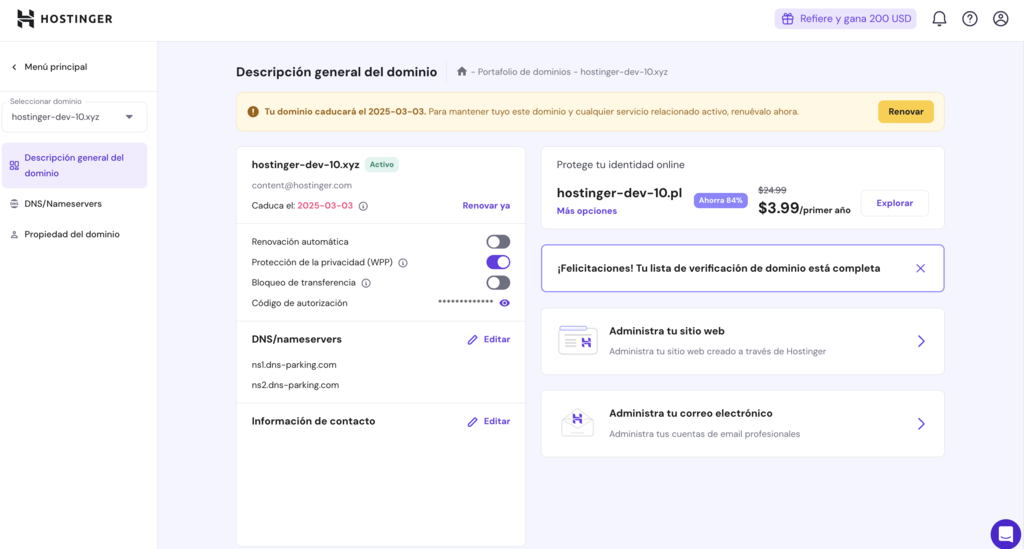Click info icon next to expiry date
This screenshot has height=549, width=1024.
tap(364, 206)
